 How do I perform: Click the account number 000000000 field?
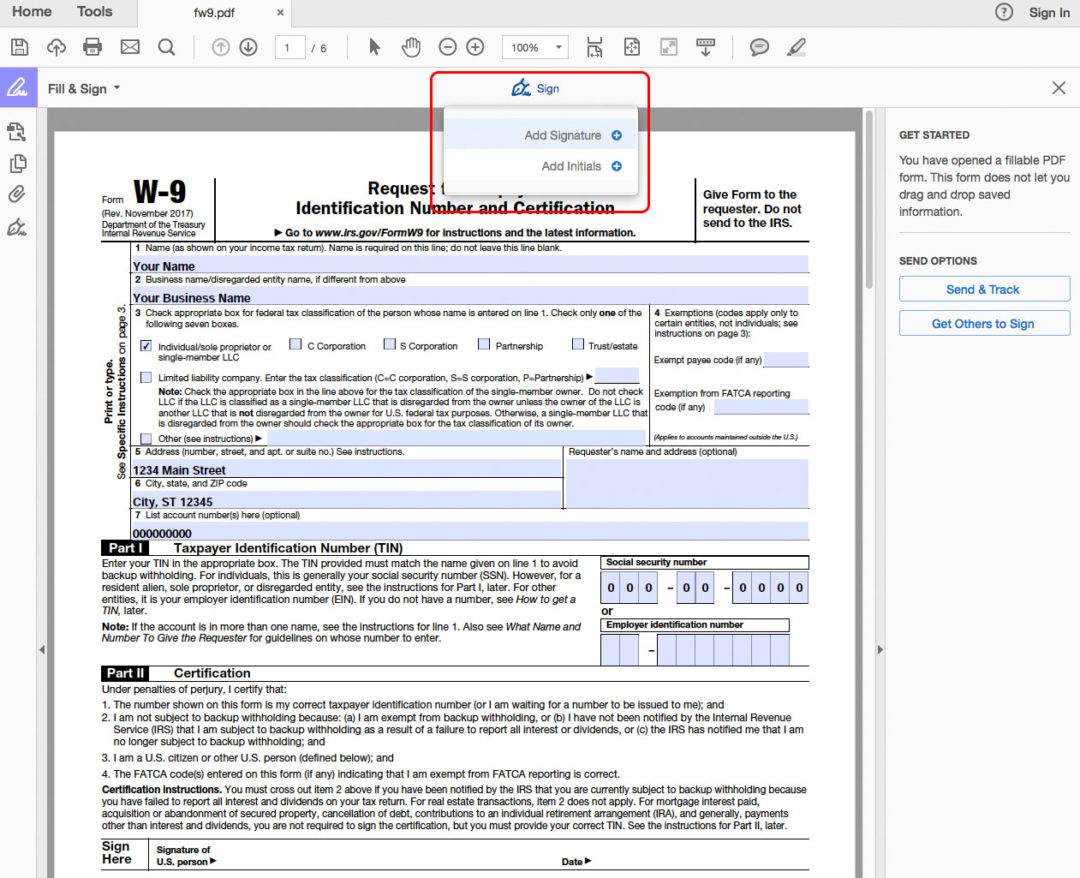(470, 531)
